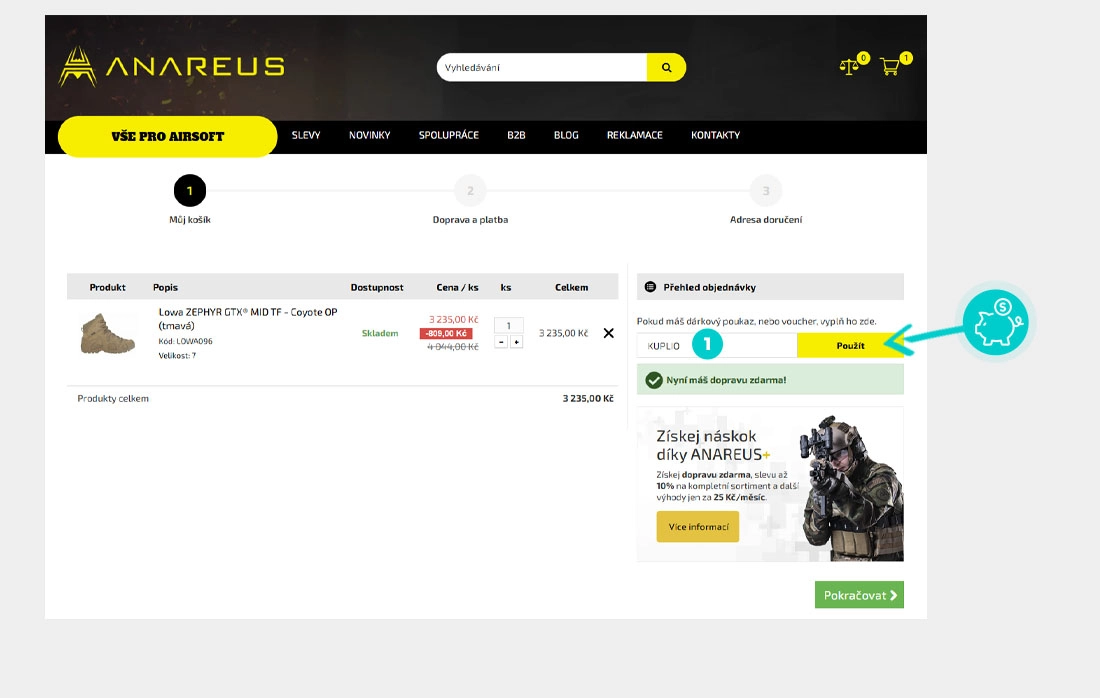Decrease quantity with minus button
The image size is (1100, 698).
(501, 342)
